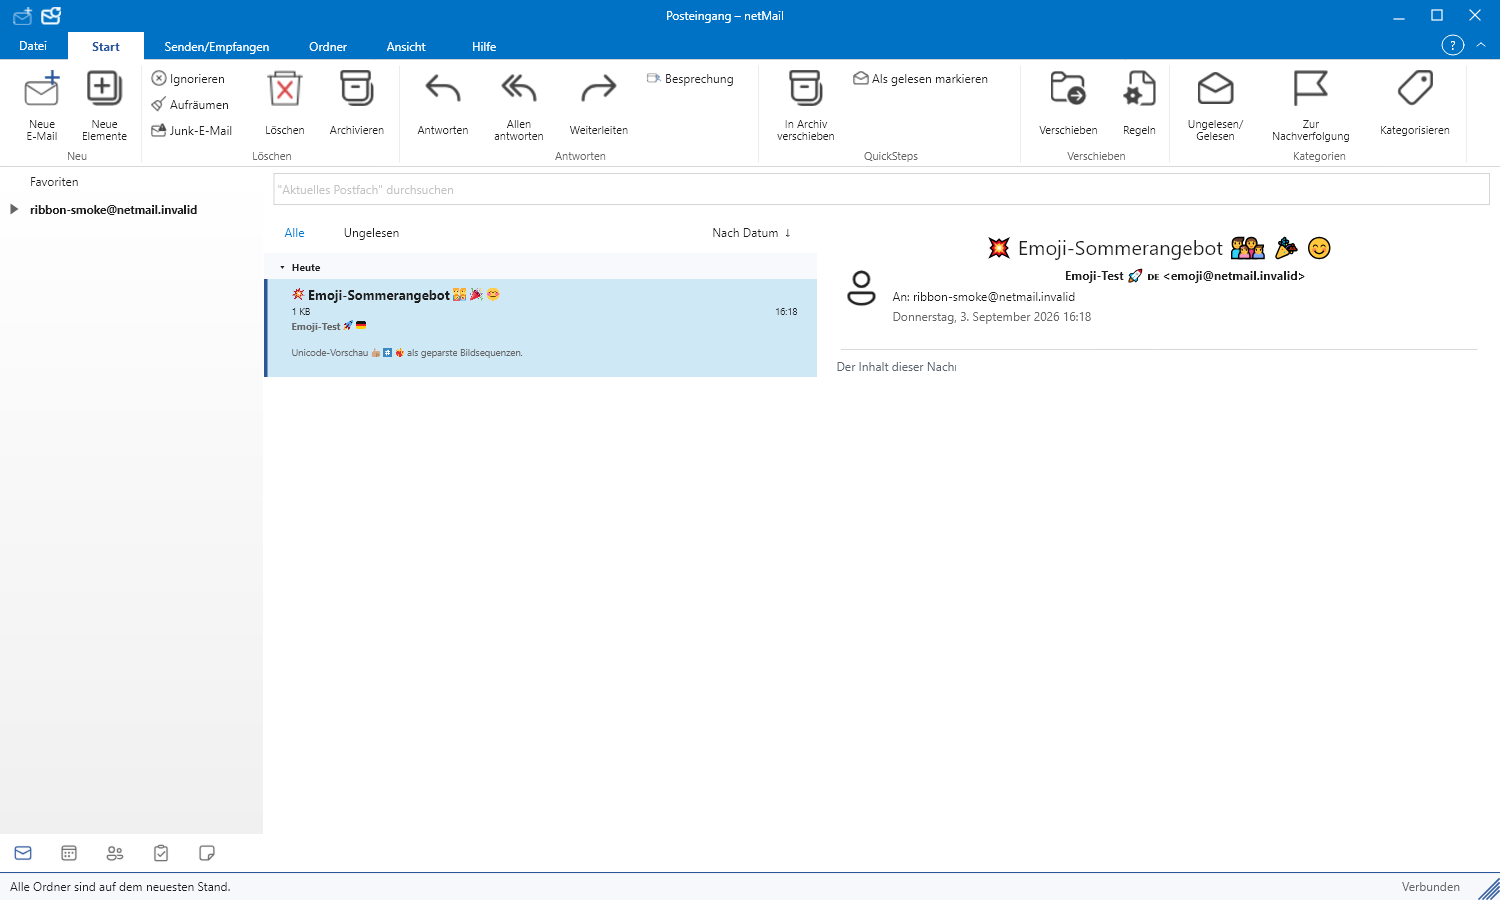Switch to the Mail view icon
The height and width of the screenshot is (900, 1500).
[23, 853]
